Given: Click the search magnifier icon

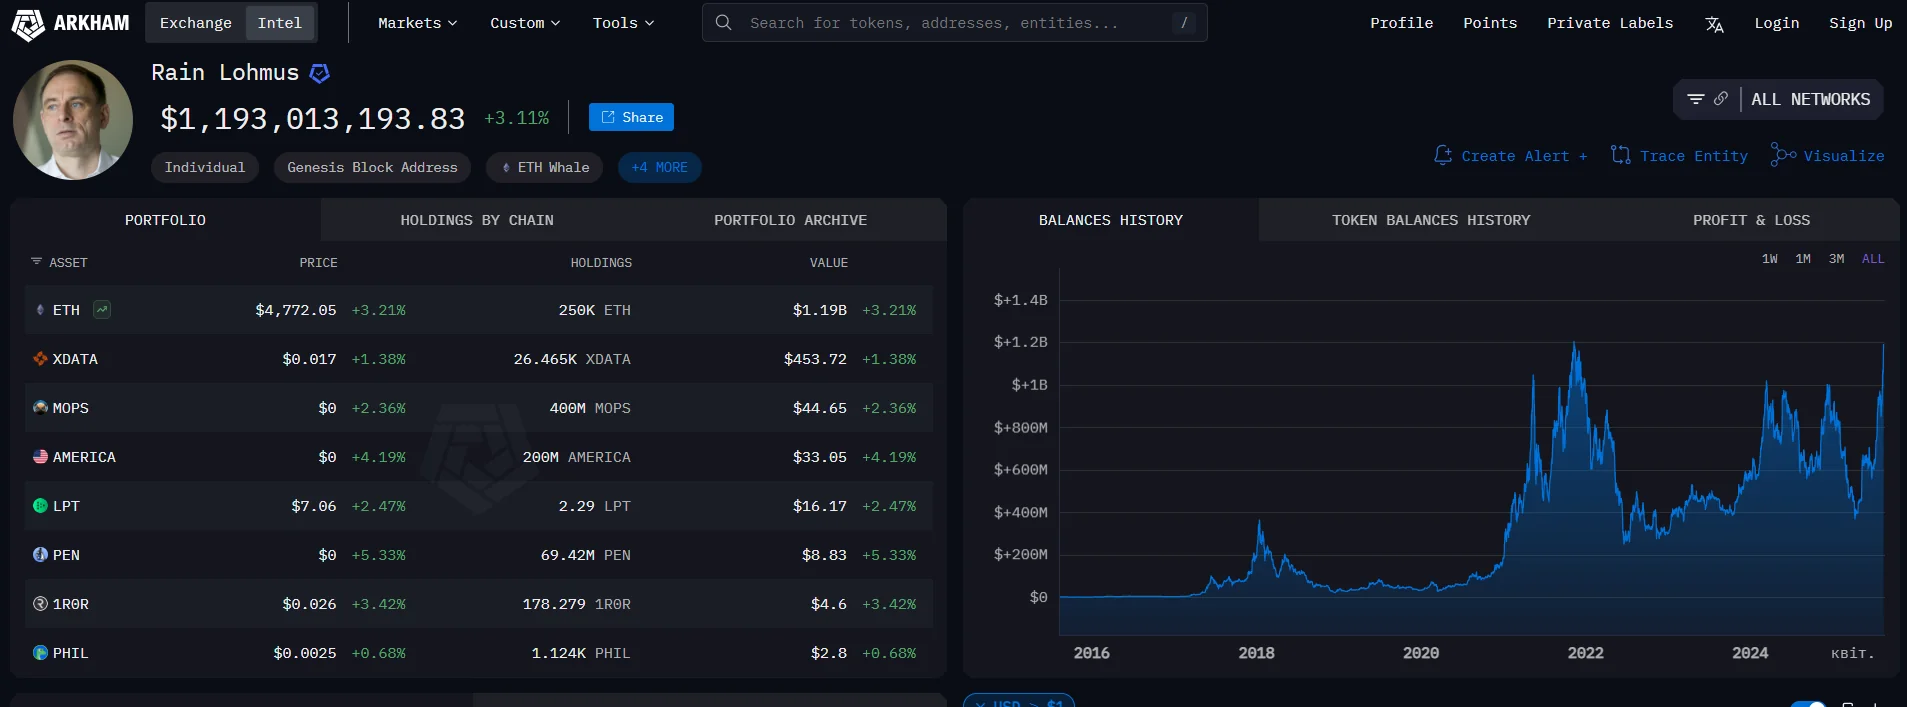Looking at the screenshot, I should coord(724,22).
